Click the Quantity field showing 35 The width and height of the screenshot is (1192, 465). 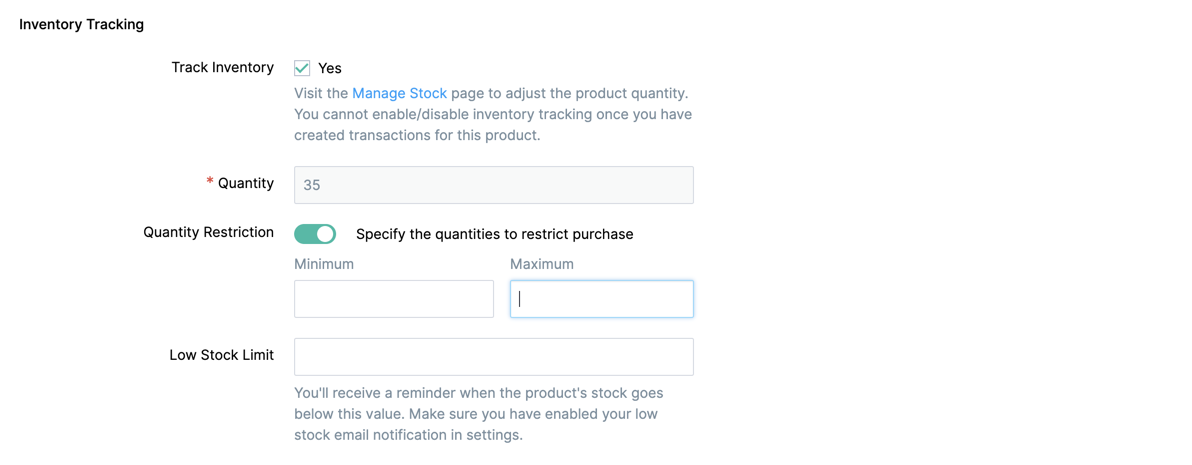coord(493,185)
